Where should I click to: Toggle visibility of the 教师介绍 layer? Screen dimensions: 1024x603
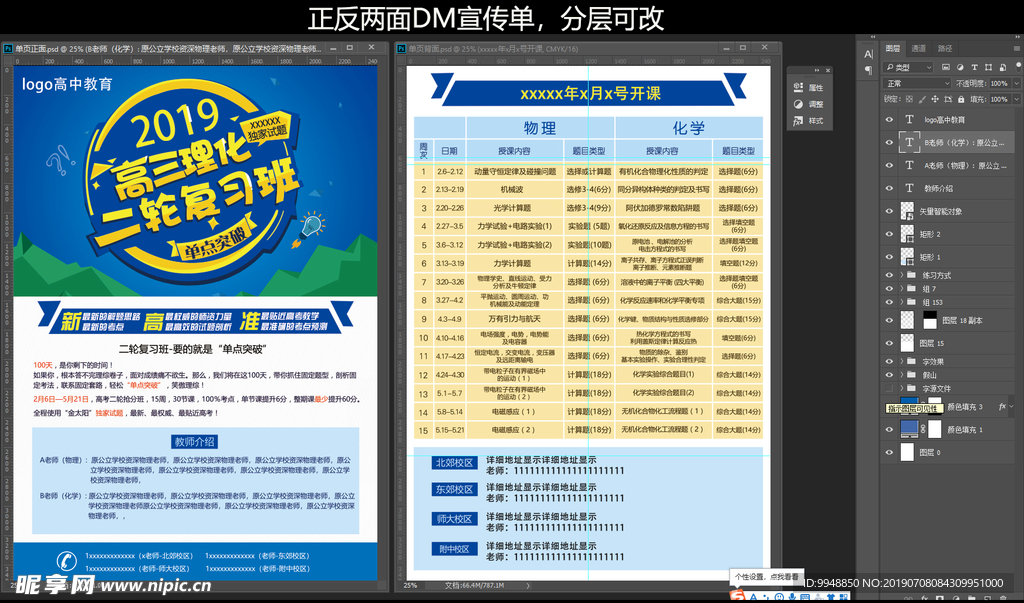[x=889, y=188]
